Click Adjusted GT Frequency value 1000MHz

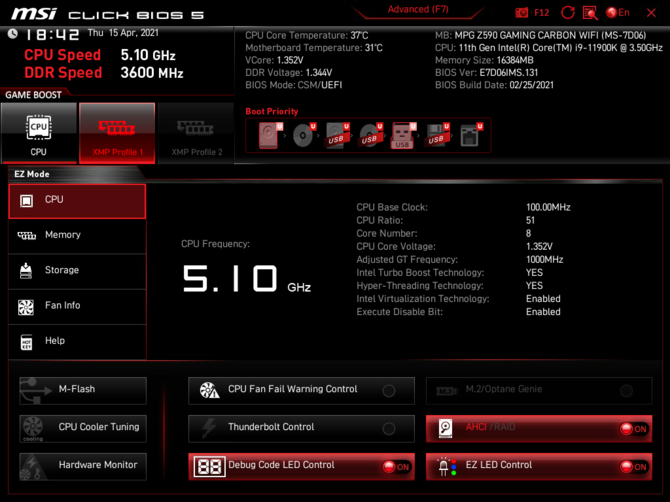point(544,260)
